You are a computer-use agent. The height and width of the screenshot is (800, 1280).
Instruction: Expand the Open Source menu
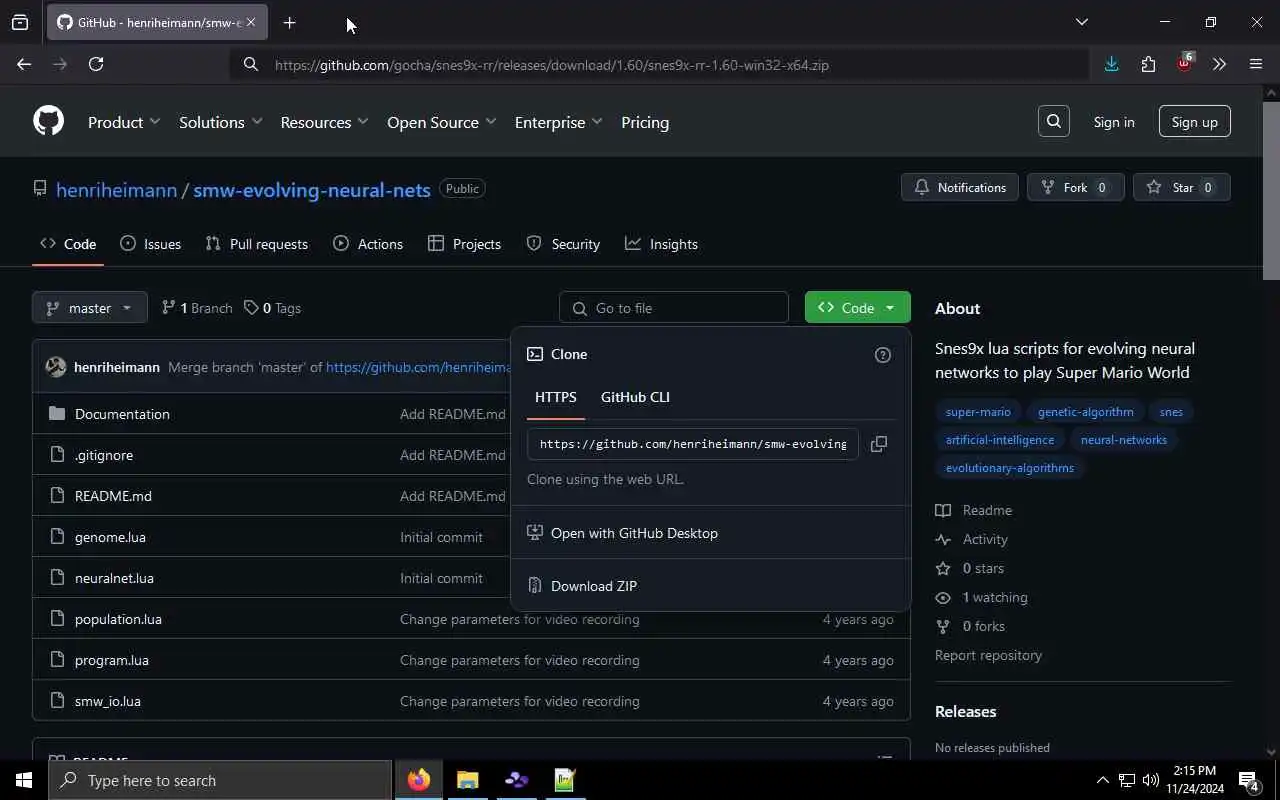tap(442, 122)
